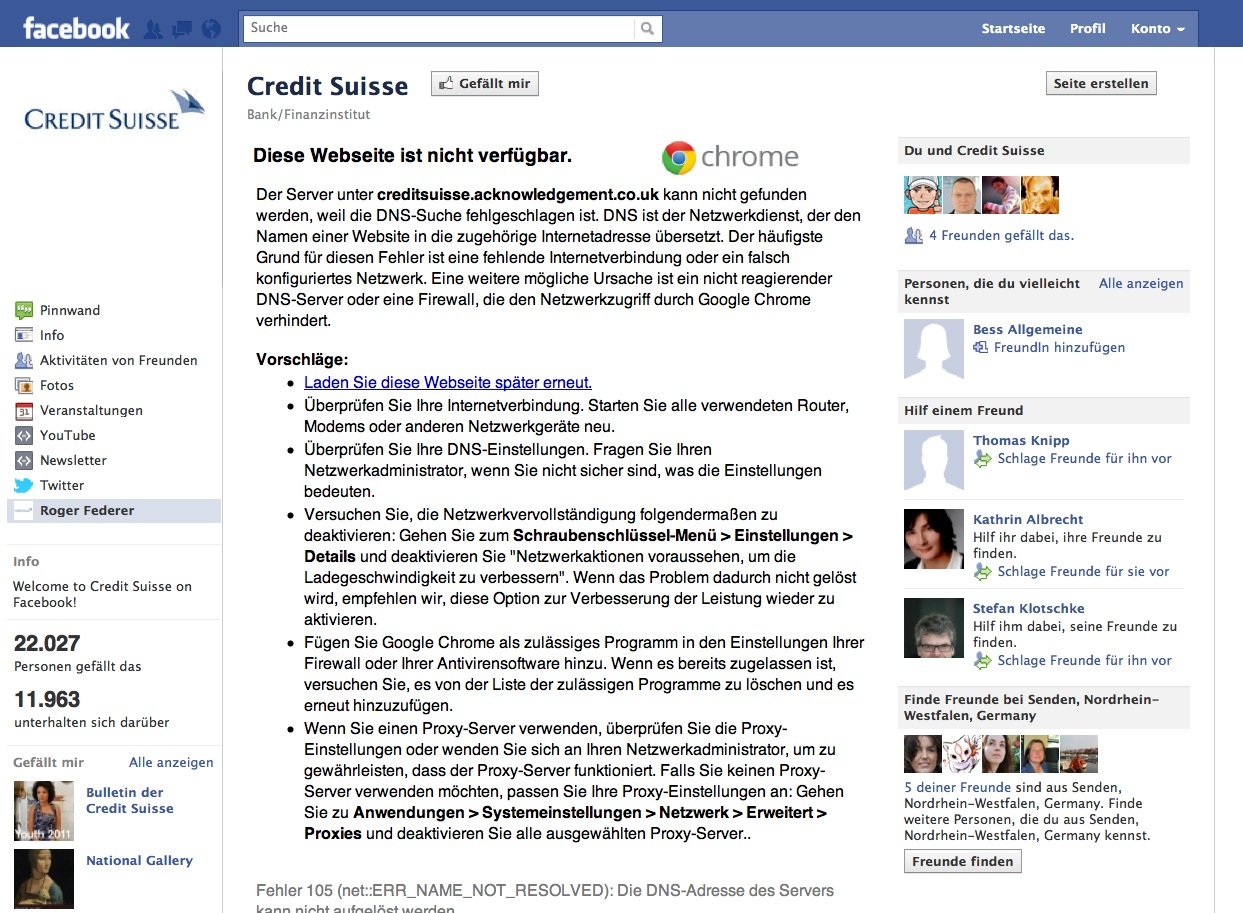Click the Credit Suisse logo image

(x=114, y=110)
